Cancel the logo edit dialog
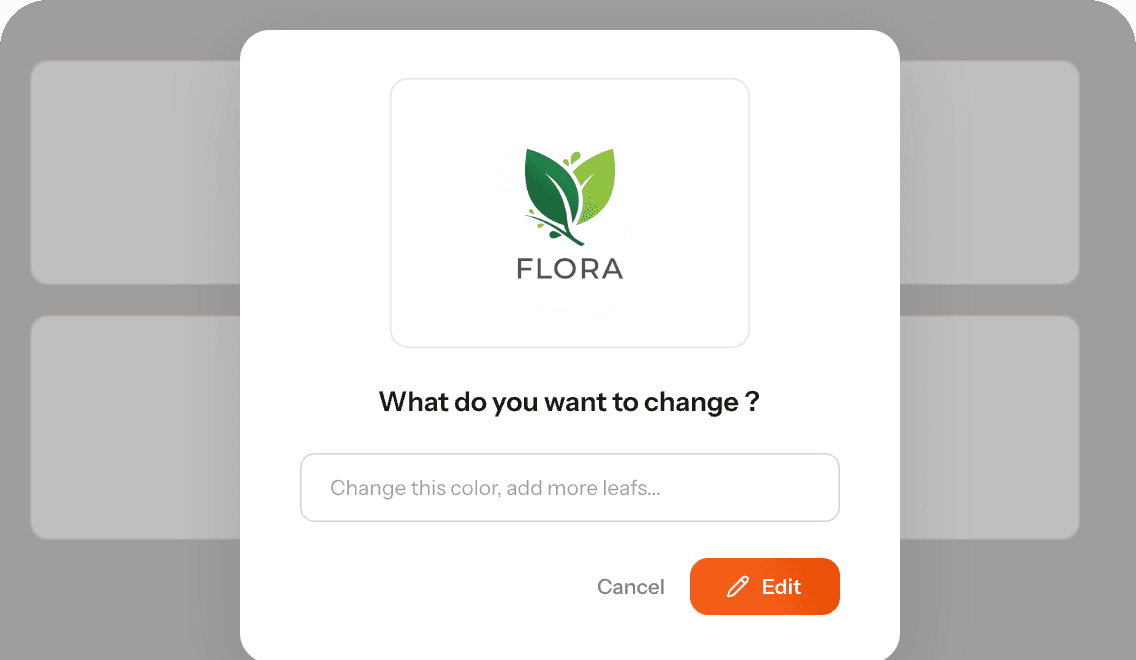 (x=630, y=587)
